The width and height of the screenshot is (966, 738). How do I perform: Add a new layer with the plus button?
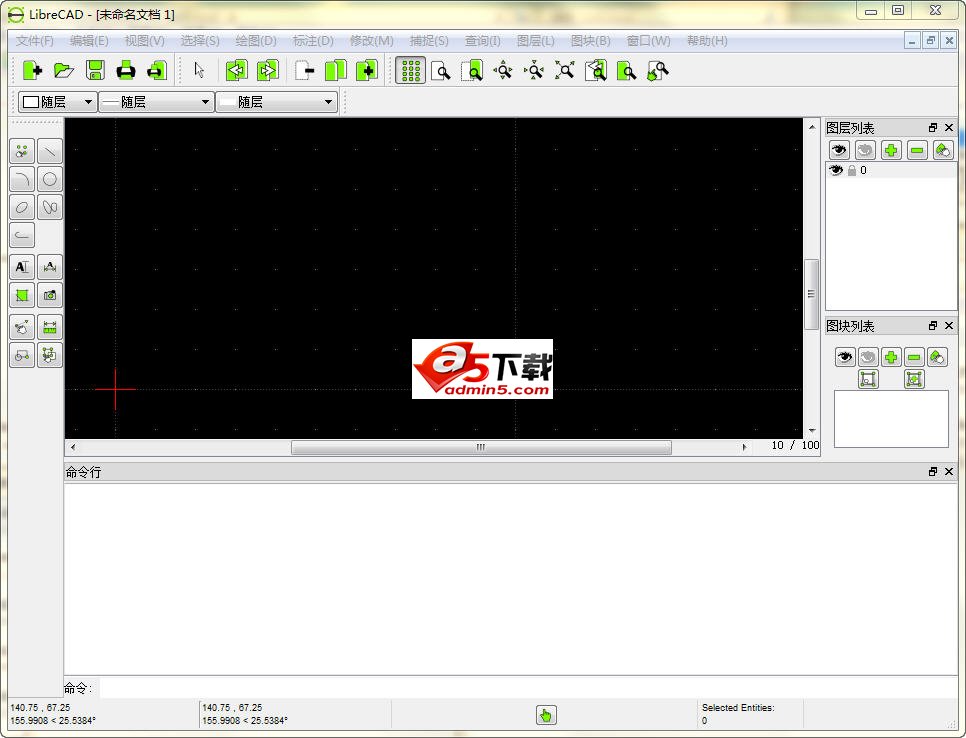(891, 149)
